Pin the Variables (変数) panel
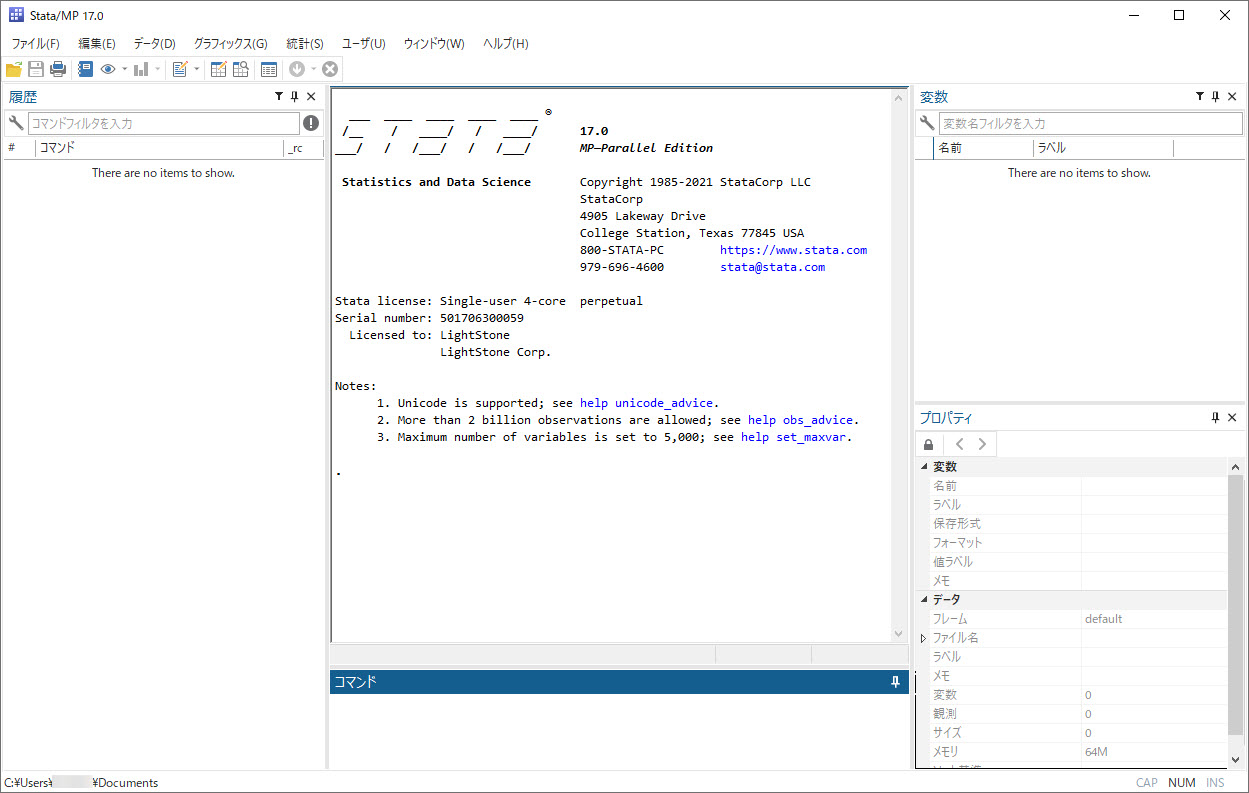This screenshot has width=1249, height=793. tap(1216, 97)
